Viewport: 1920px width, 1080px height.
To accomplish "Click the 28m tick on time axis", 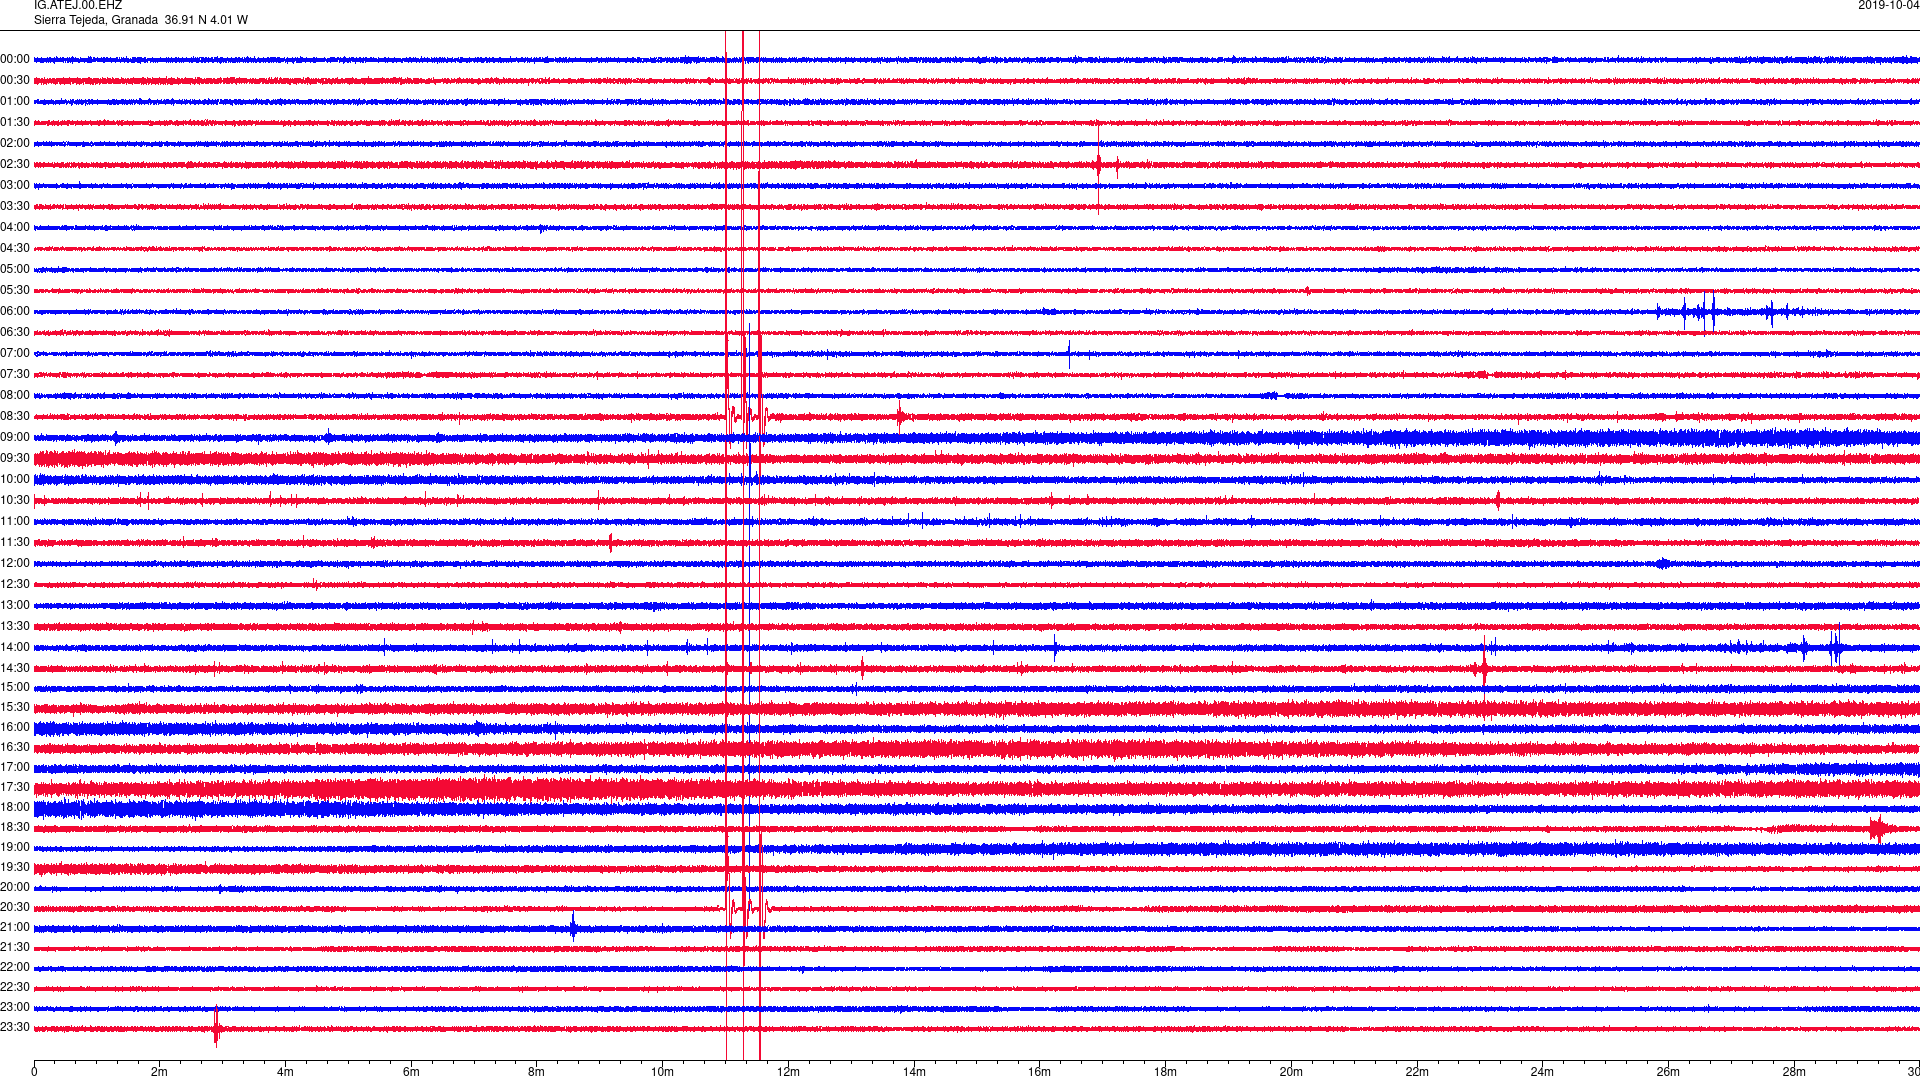I will coord(1794,1072).
